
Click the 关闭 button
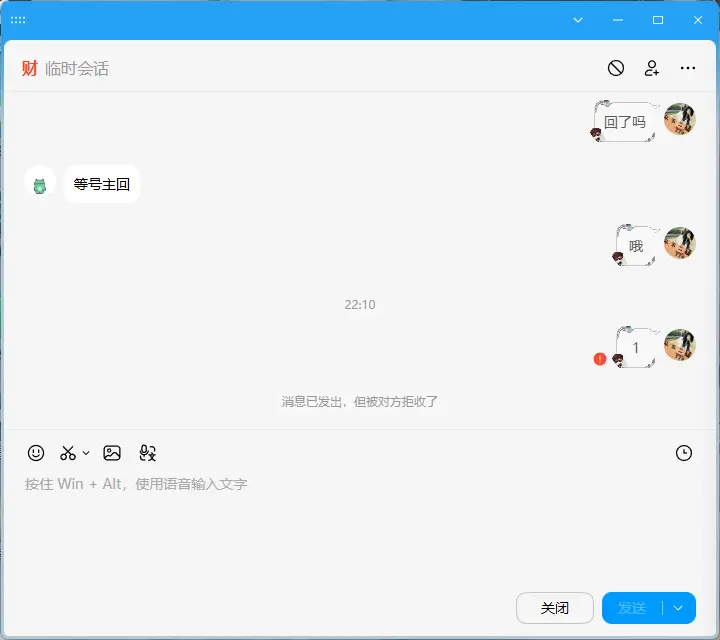[555, 608]
